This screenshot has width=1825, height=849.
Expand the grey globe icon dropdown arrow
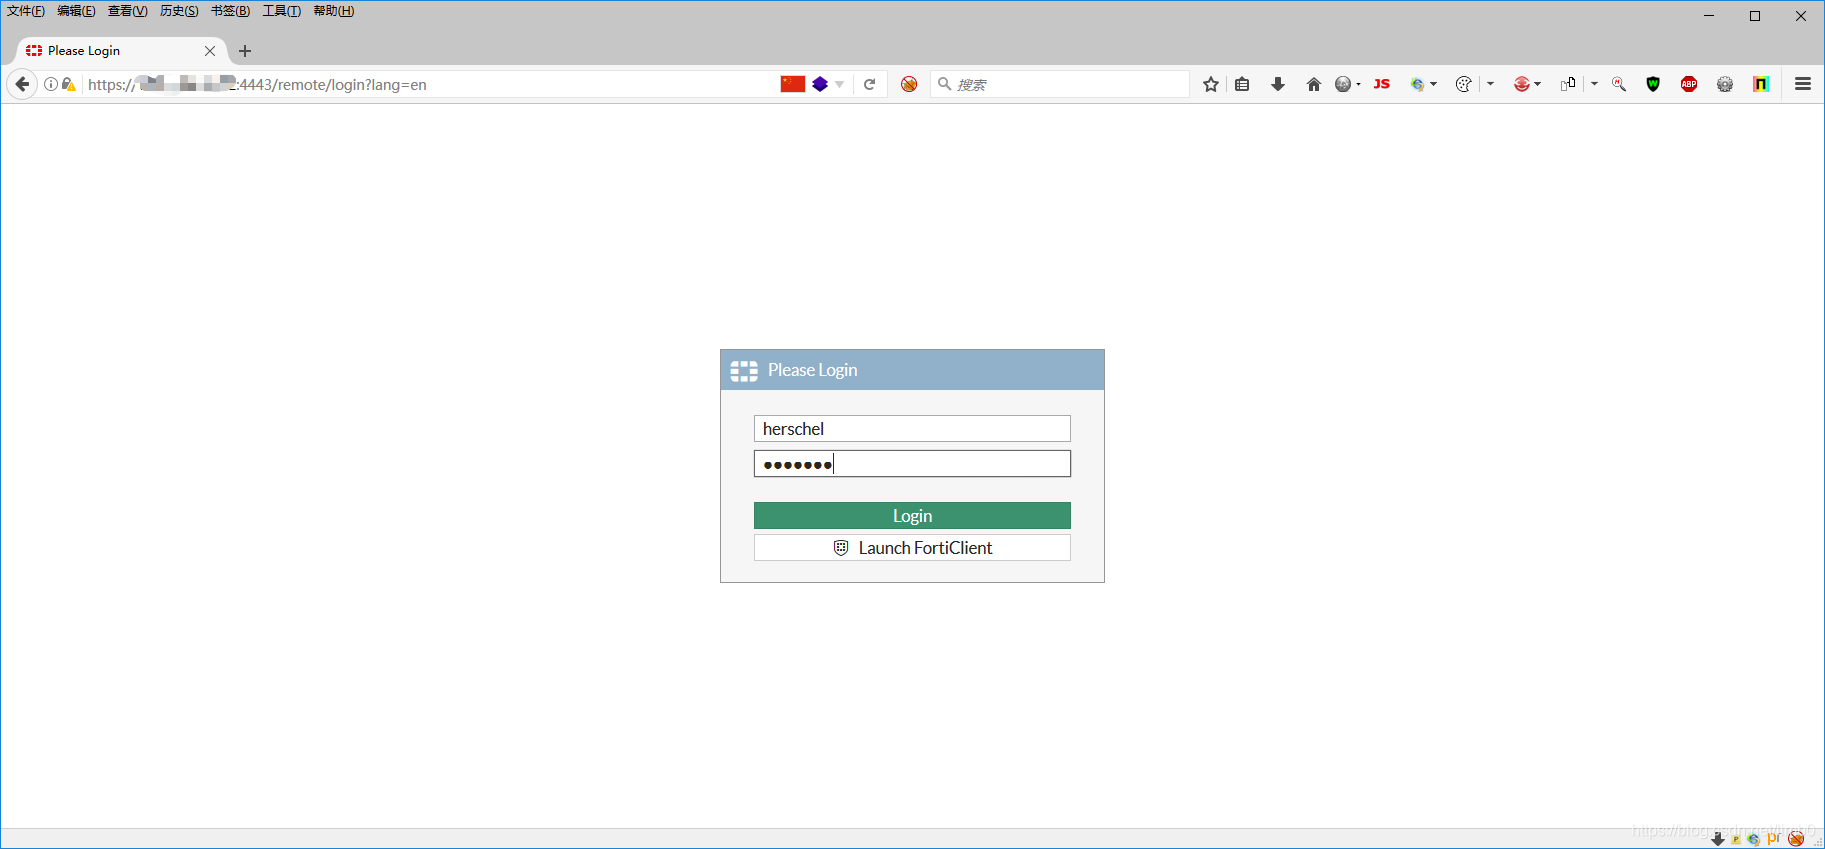coord(1358,85)
